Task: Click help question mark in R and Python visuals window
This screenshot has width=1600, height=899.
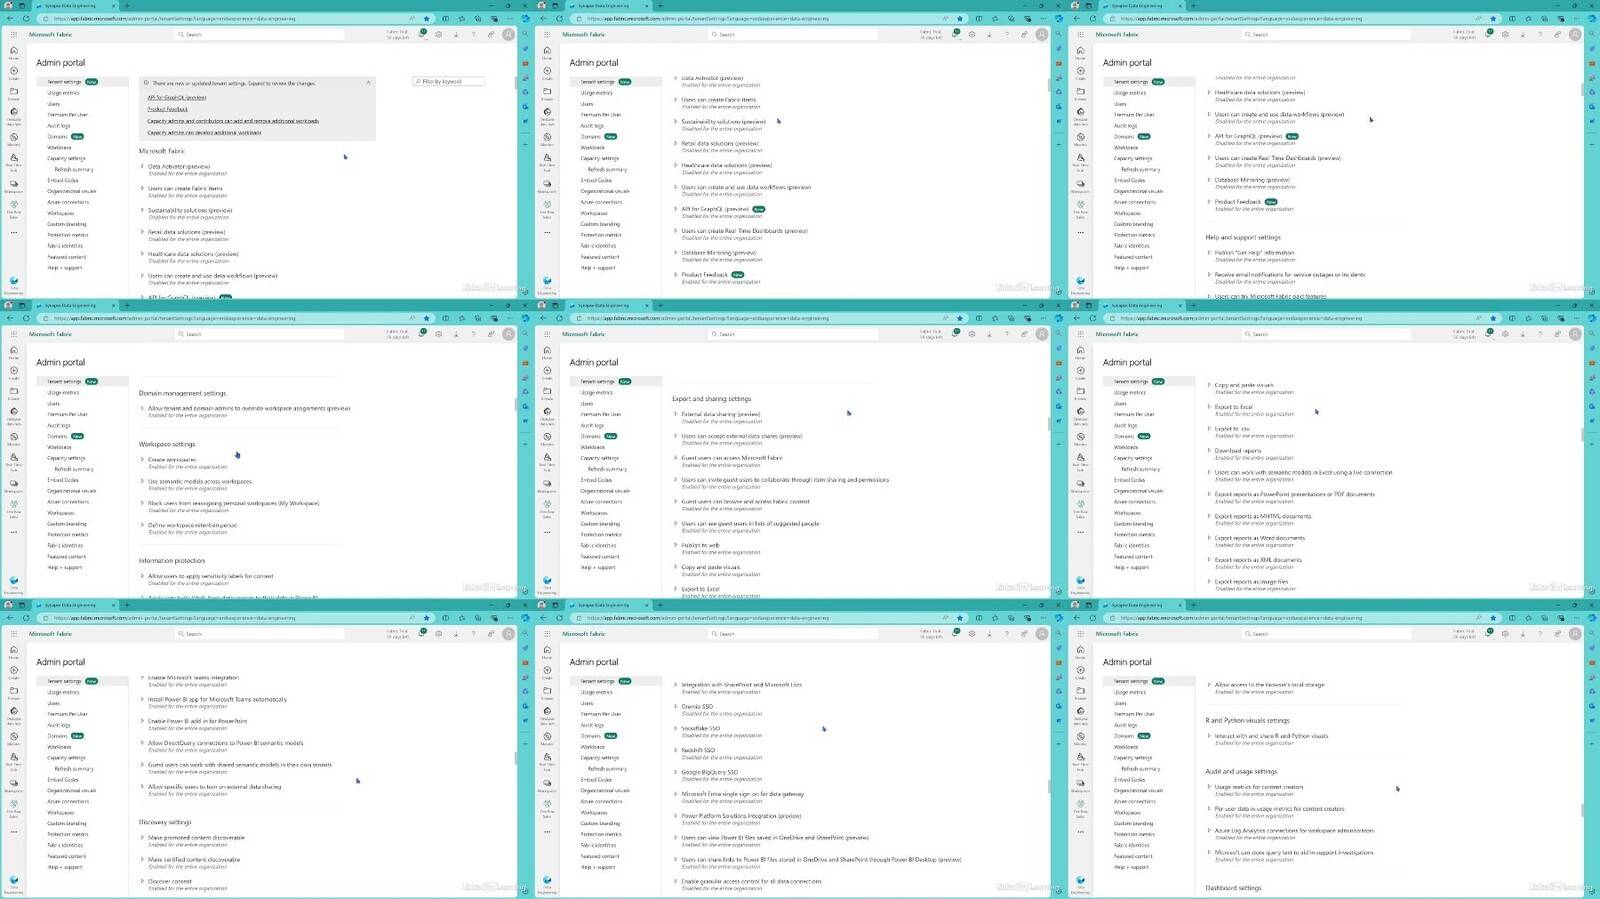Action: click(1540, 633)
